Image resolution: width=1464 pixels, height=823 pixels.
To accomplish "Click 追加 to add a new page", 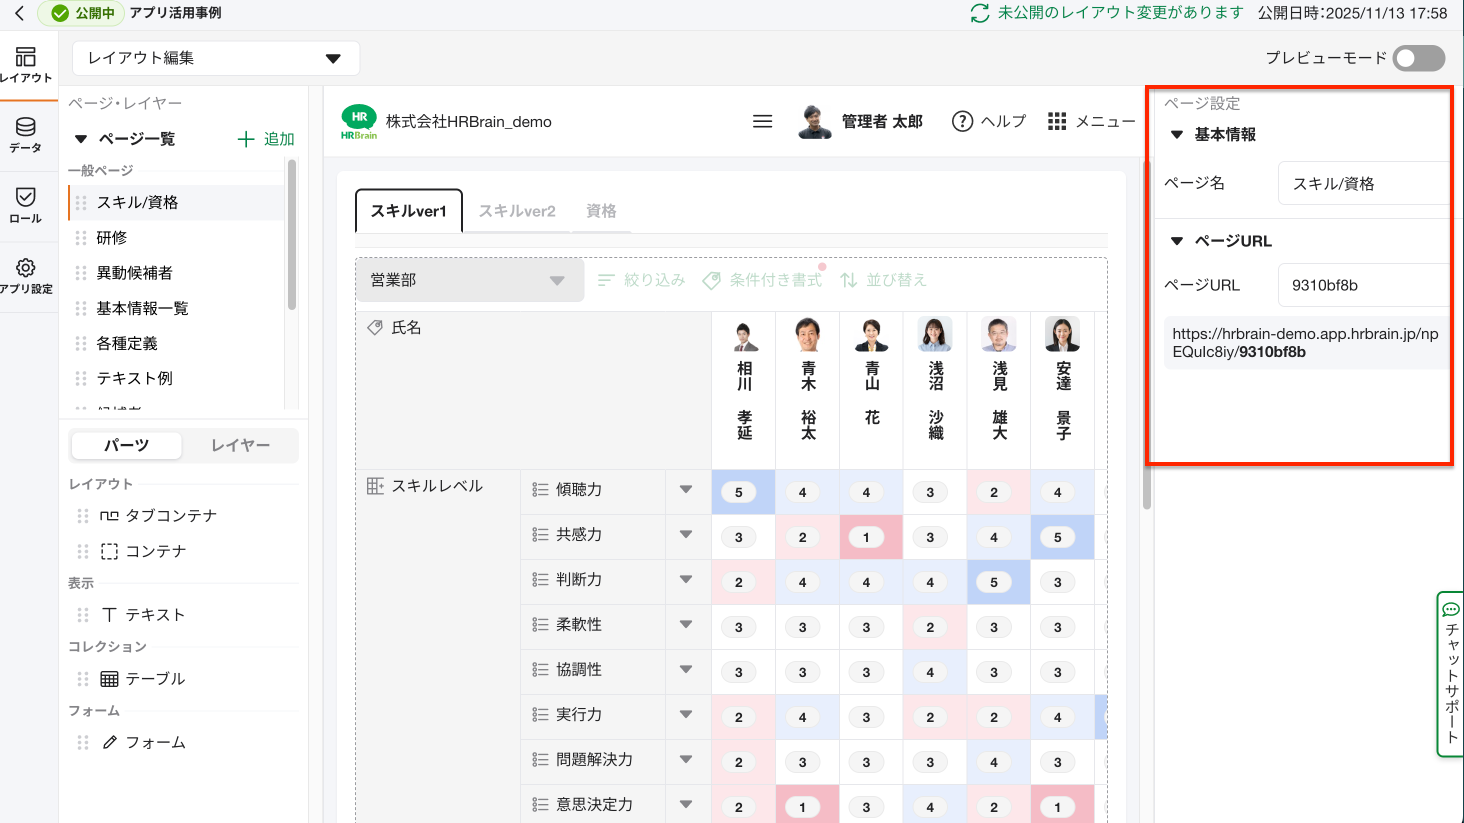I will pyautogui.click(x=264, y=139).
